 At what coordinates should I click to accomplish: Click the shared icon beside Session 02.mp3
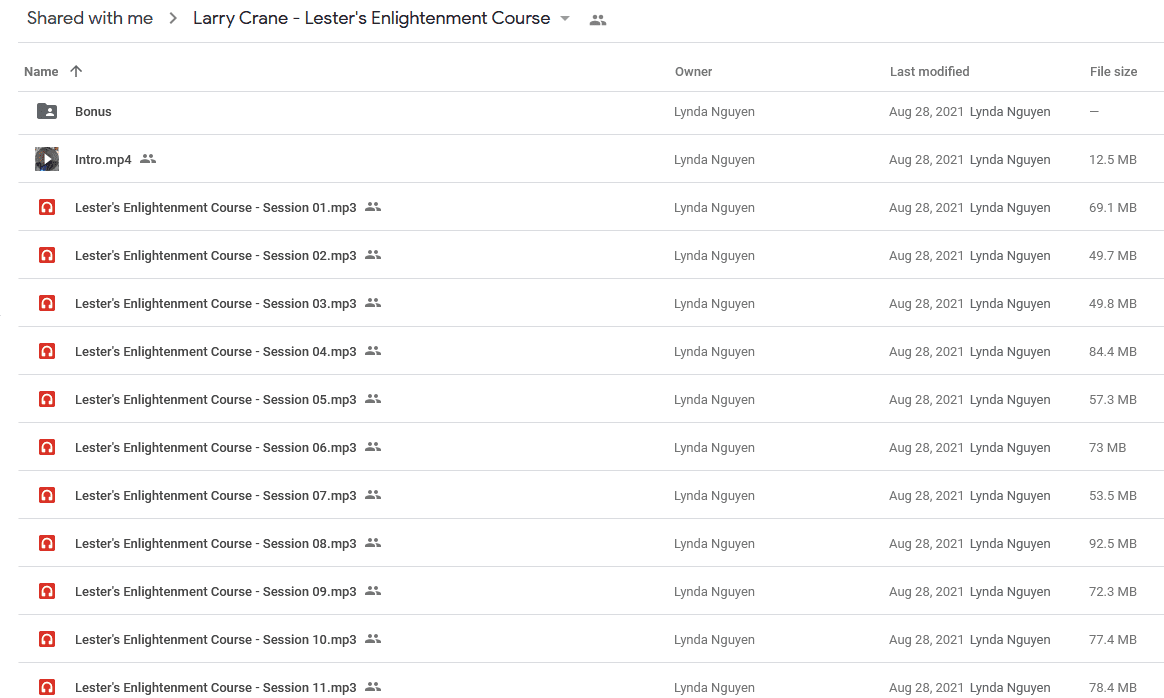coord(373,255)
